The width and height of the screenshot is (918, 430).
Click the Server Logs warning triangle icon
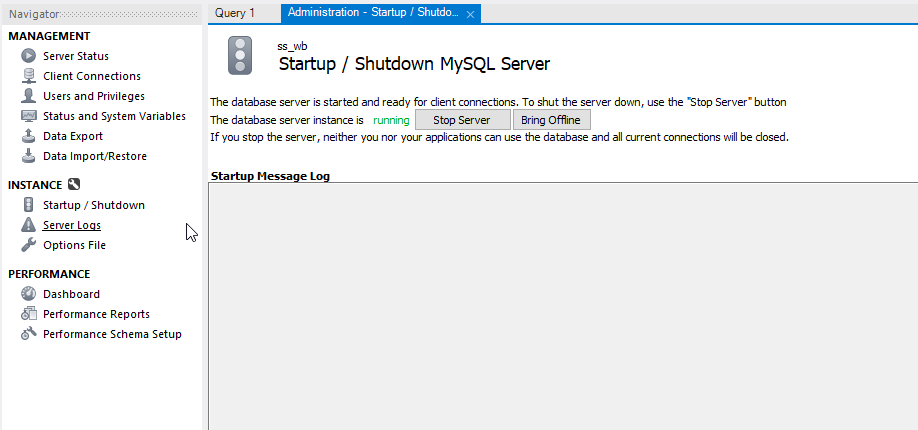coord(28,225)
